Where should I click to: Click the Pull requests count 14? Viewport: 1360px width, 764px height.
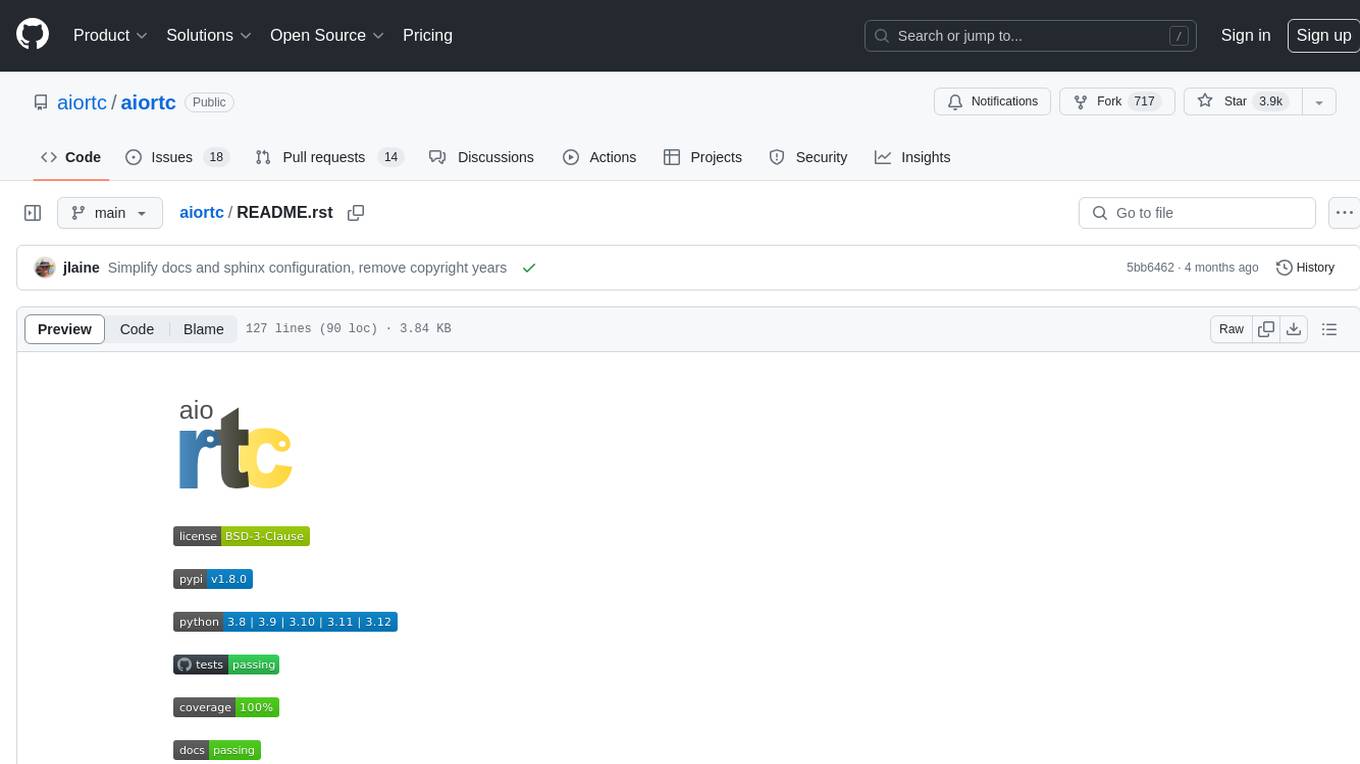point(391,157)
